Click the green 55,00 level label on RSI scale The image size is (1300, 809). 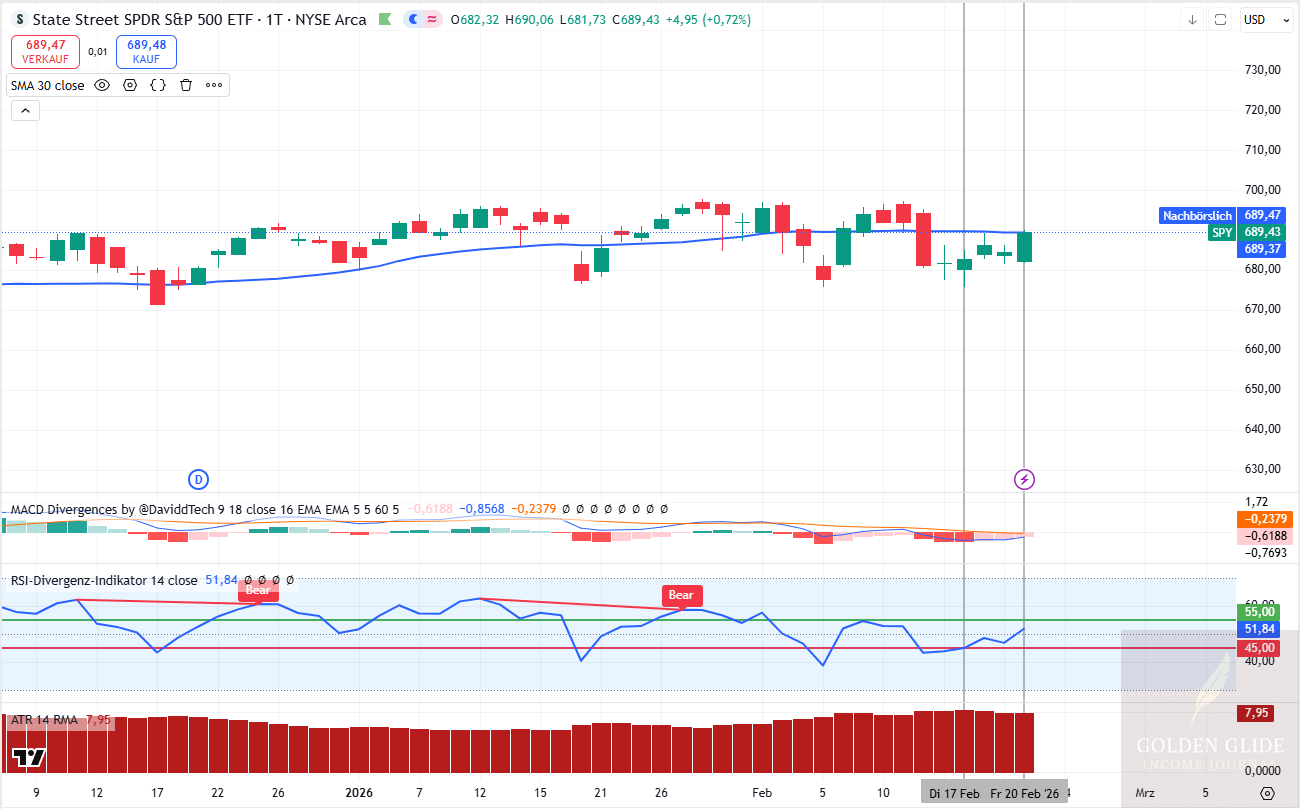[1258, 611]
